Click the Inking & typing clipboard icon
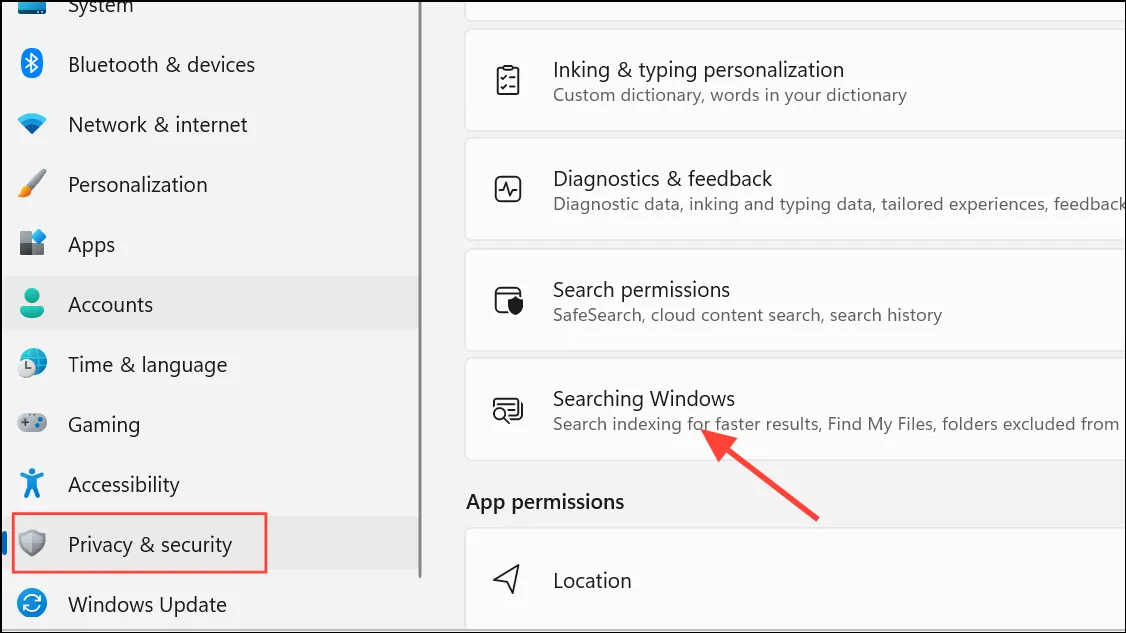 pos(508,80)
